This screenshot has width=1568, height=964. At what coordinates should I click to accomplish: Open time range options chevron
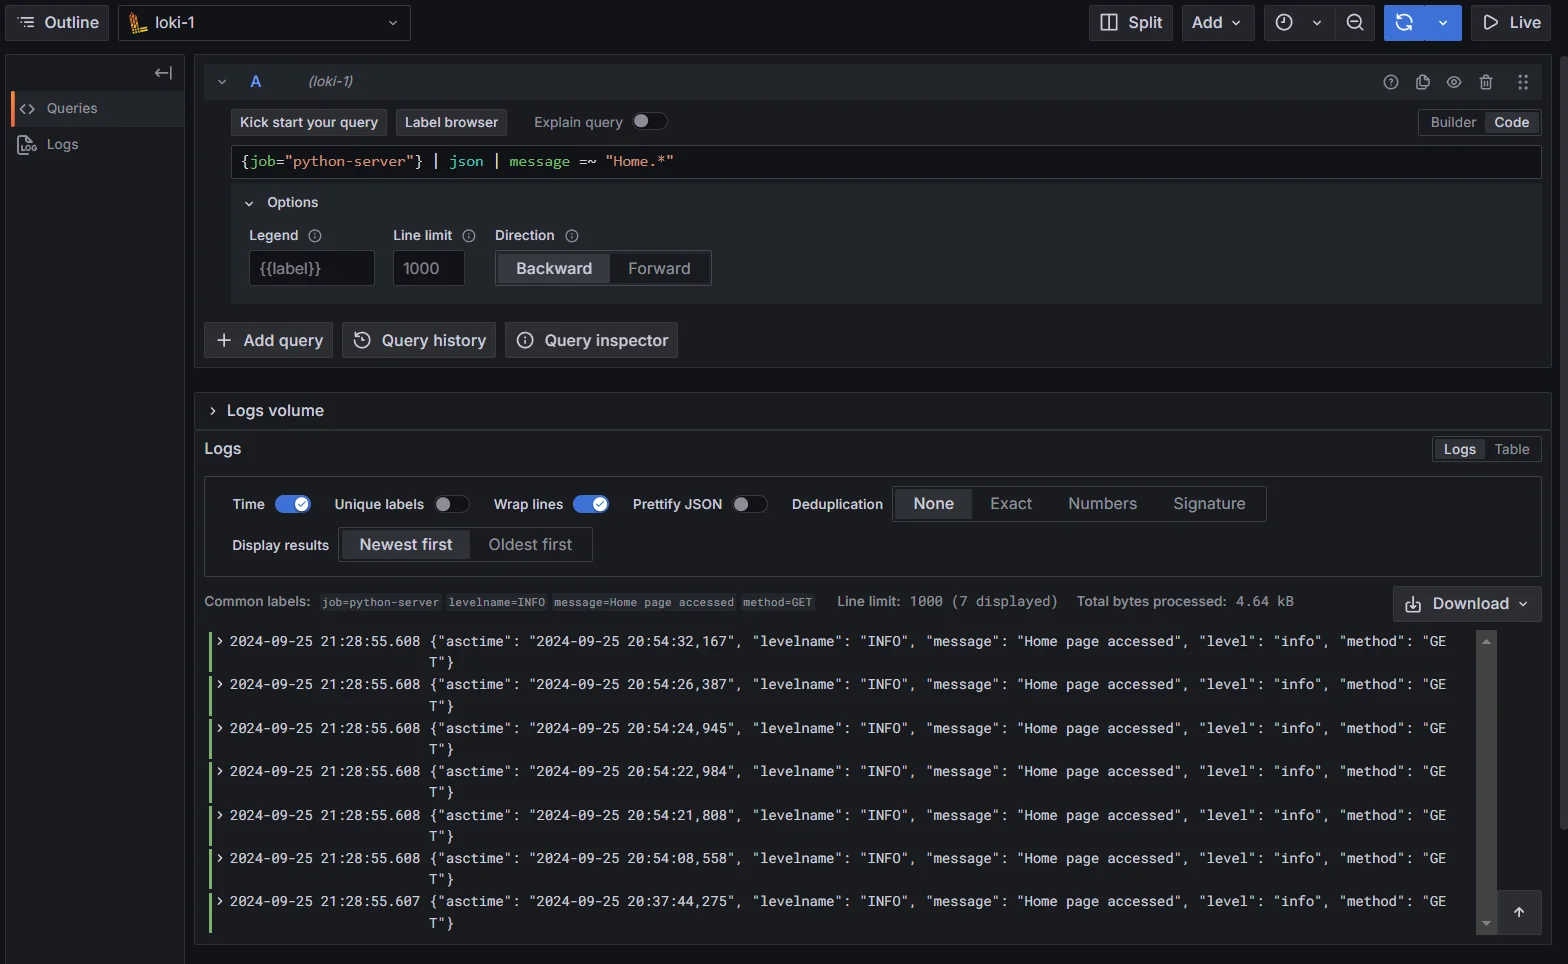[x=1317, y=22]
